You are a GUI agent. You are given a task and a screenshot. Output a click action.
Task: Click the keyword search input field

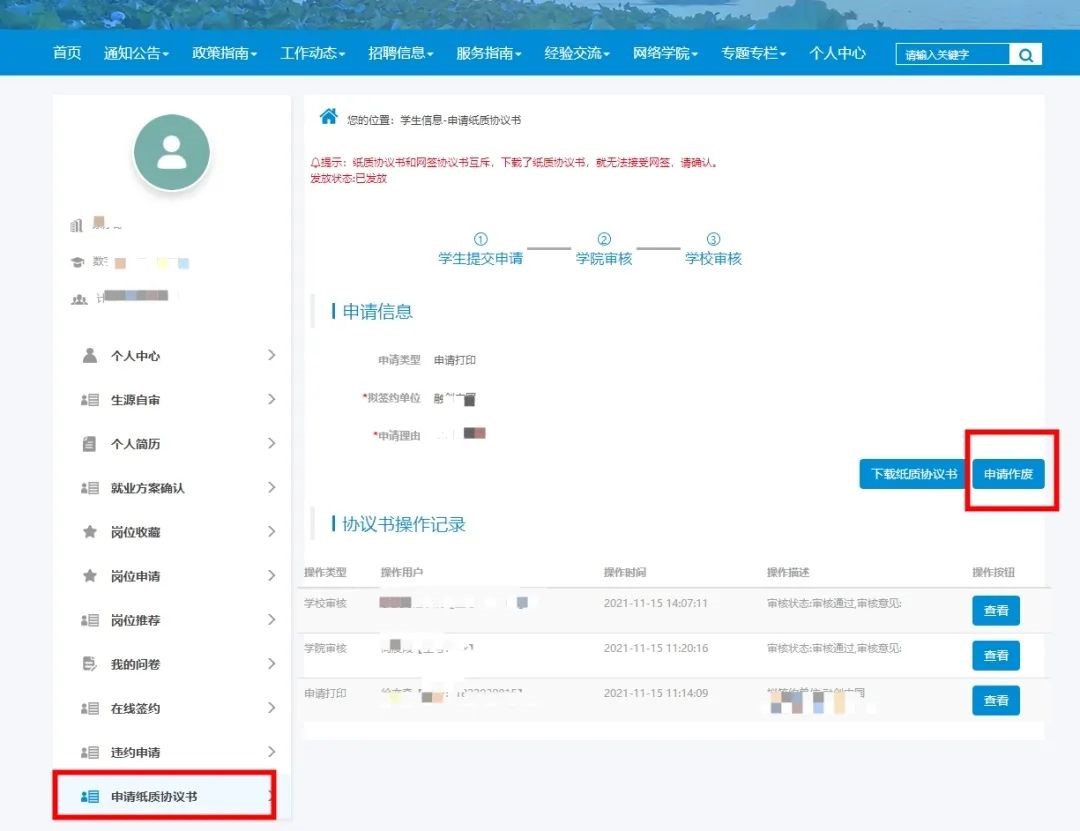click(x=952, y=55)
